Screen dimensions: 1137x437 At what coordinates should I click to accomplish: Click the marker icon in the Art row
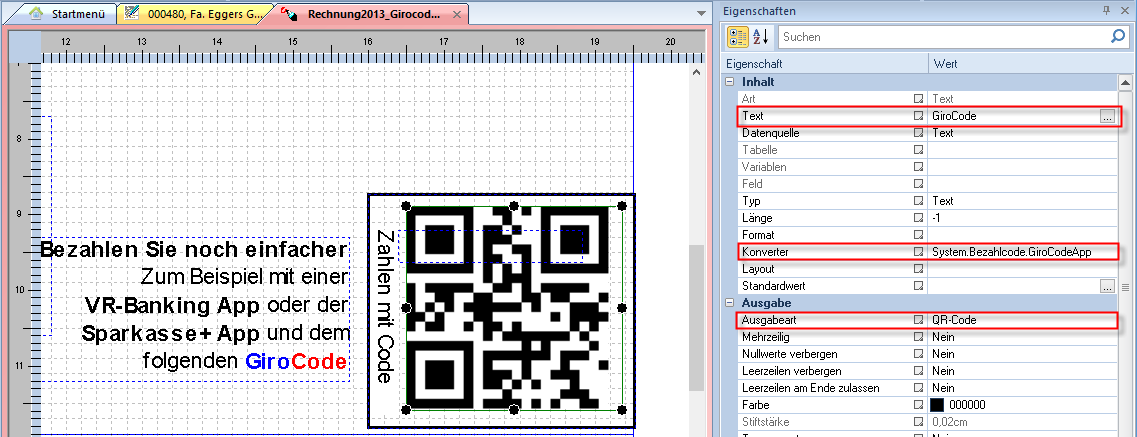[x=919, y=99]
